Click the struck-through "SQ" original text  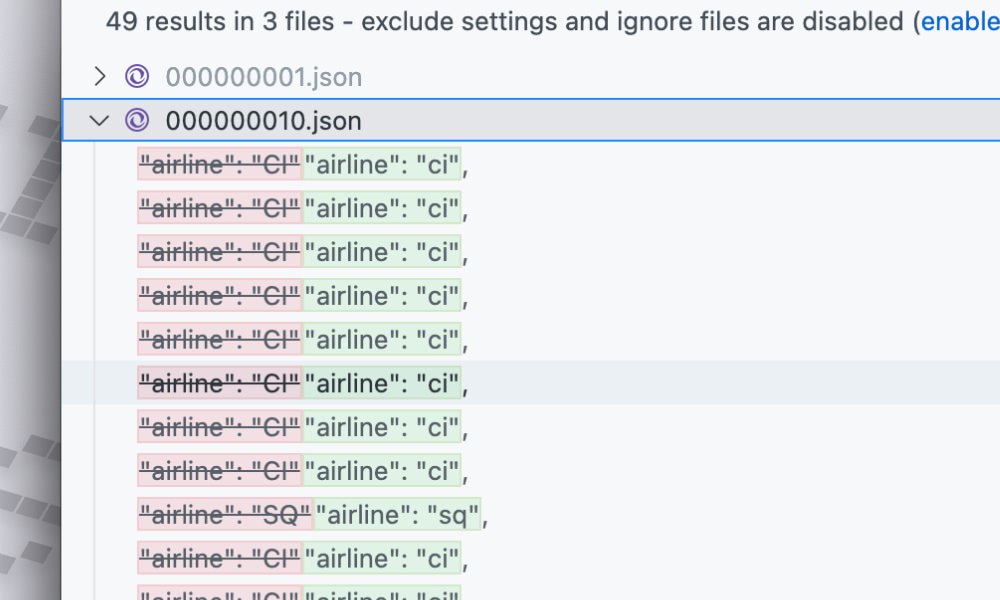pos(225,514)
